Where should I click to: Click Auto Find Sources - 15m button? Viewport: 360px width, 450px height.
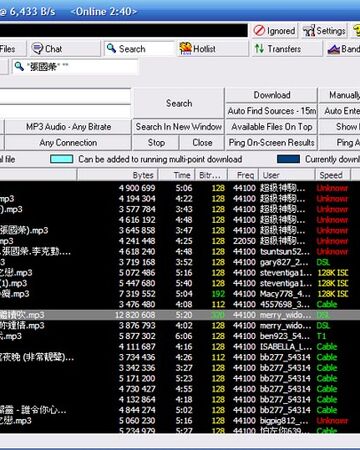(272, 111)
